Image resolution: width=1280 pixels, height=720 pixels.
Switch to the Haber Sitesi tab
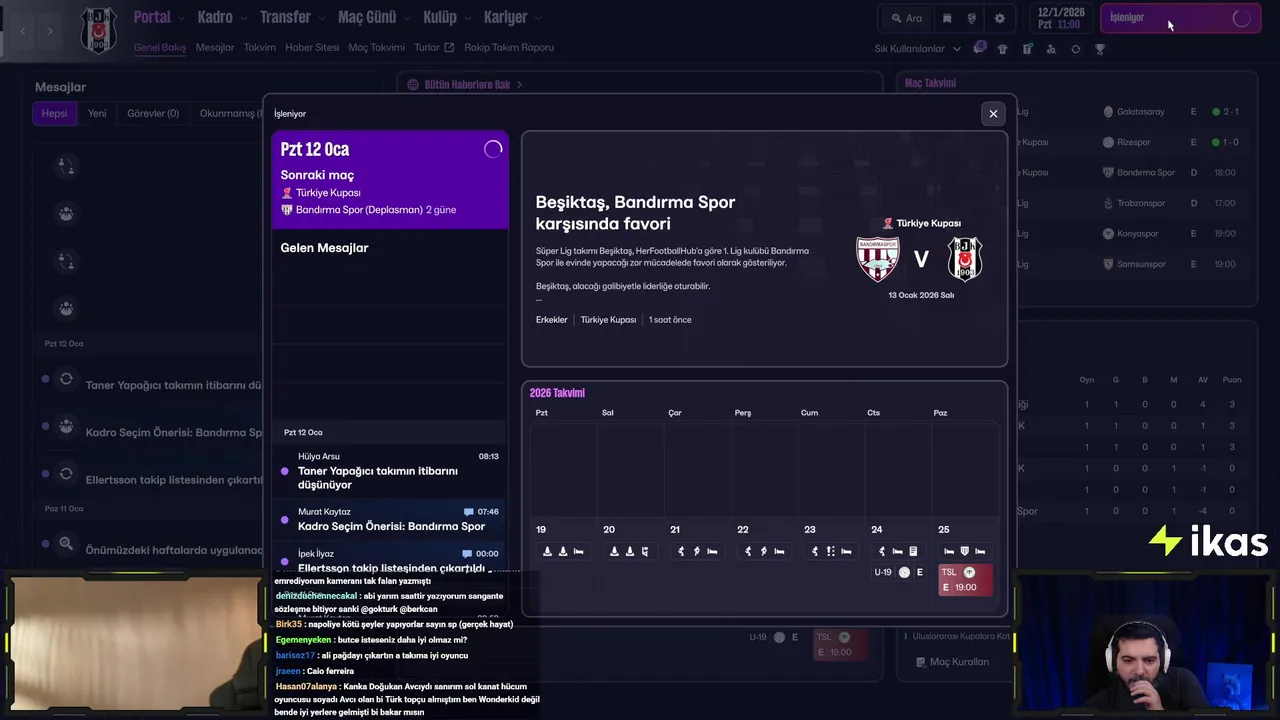[312, 47]
